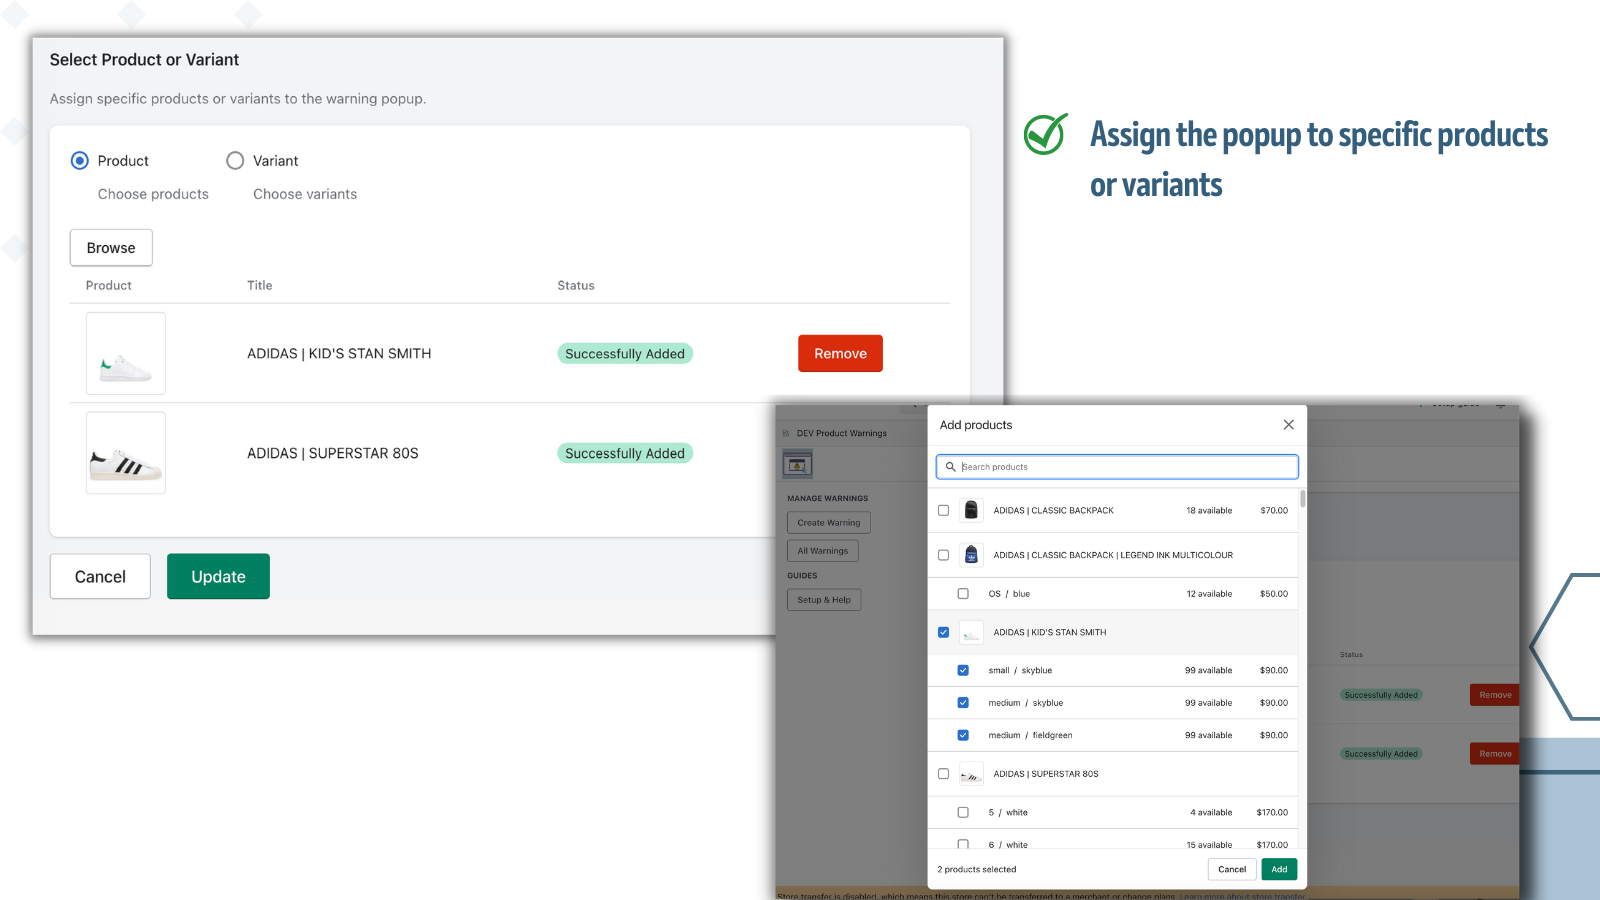Click the 'DEV Product Warnings' app title

pos(842,433)
